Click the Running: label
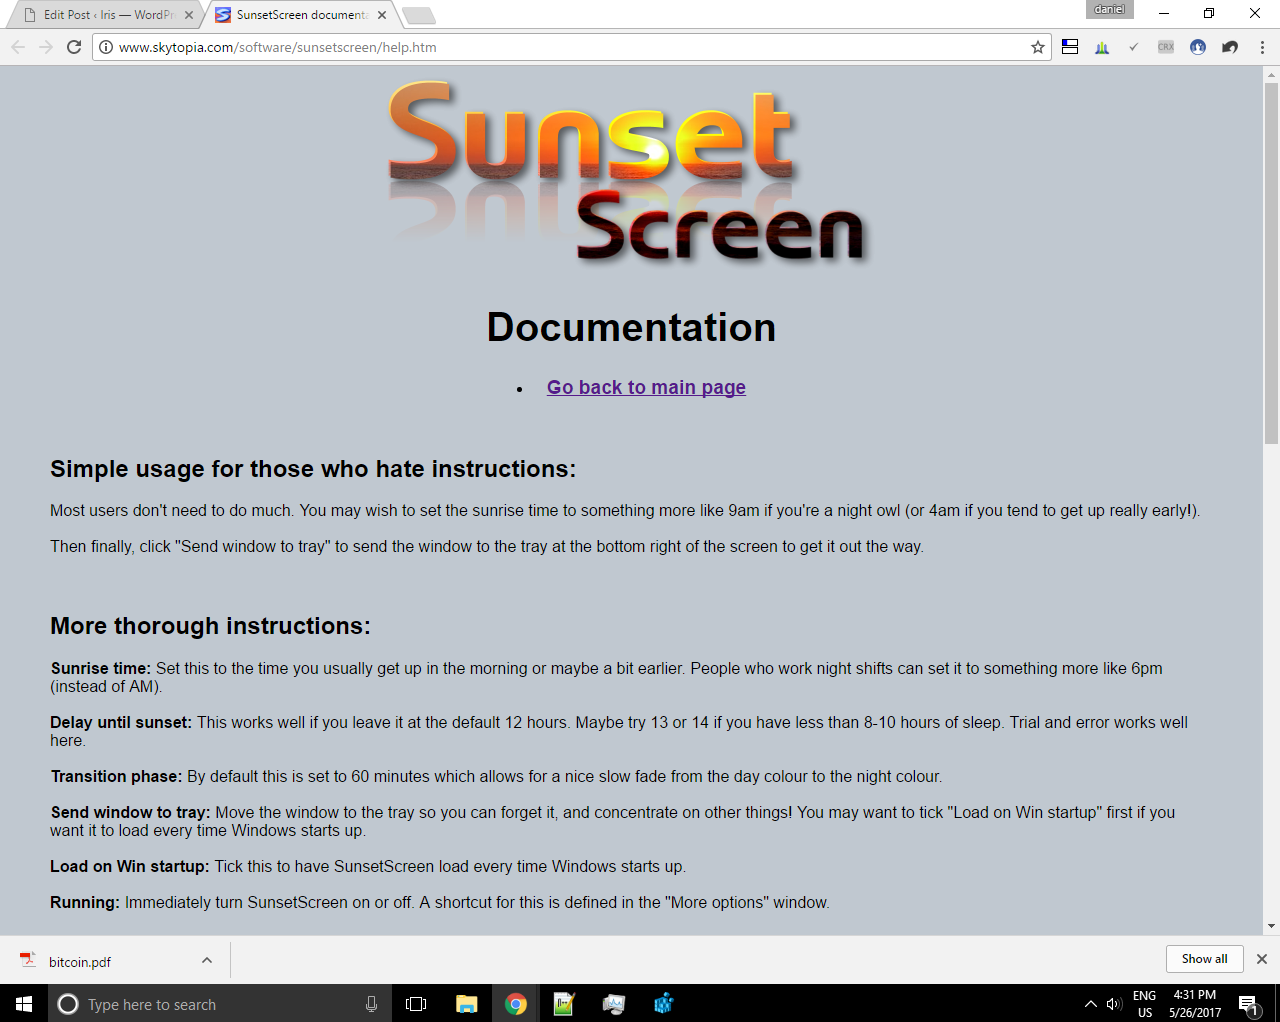Image resolution: width=1280 pixels, height=1022 pixels. [x=85, y=902]
